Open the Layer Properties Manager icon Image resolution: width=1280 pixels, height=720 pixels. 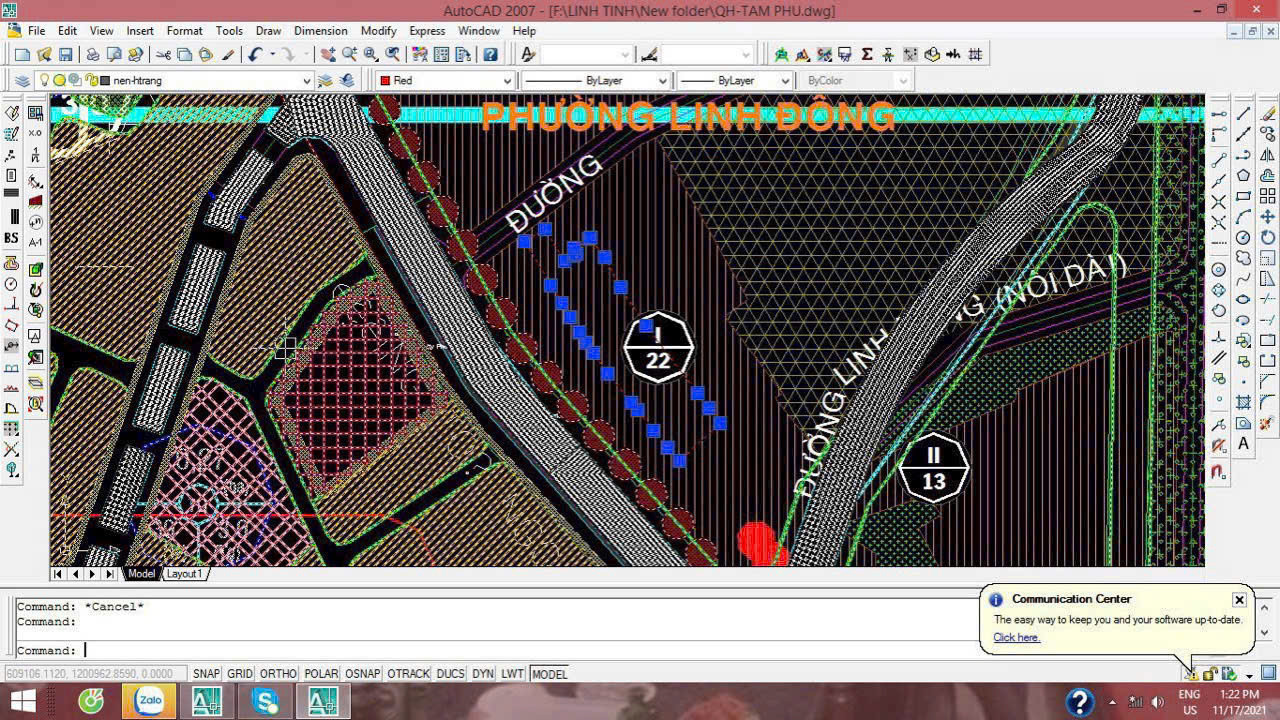coord(22,80)
